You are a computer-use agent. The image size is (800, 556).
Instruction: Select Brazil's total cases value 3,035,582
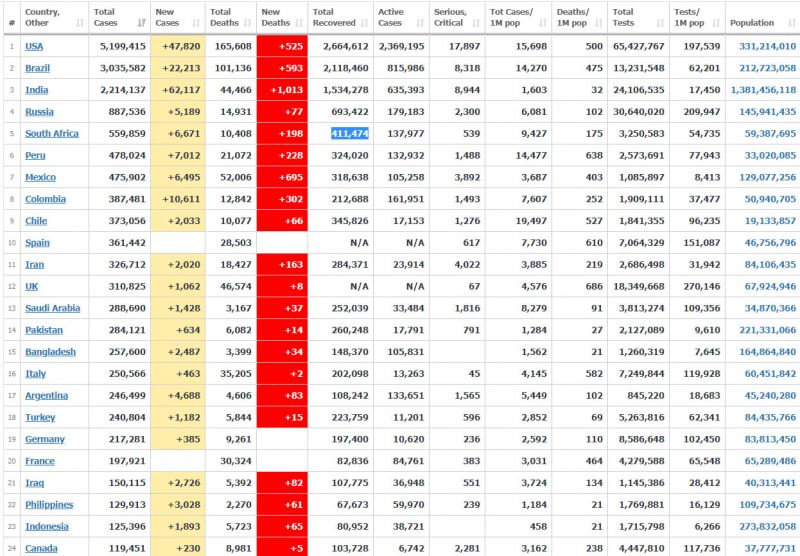click(123, 68)
